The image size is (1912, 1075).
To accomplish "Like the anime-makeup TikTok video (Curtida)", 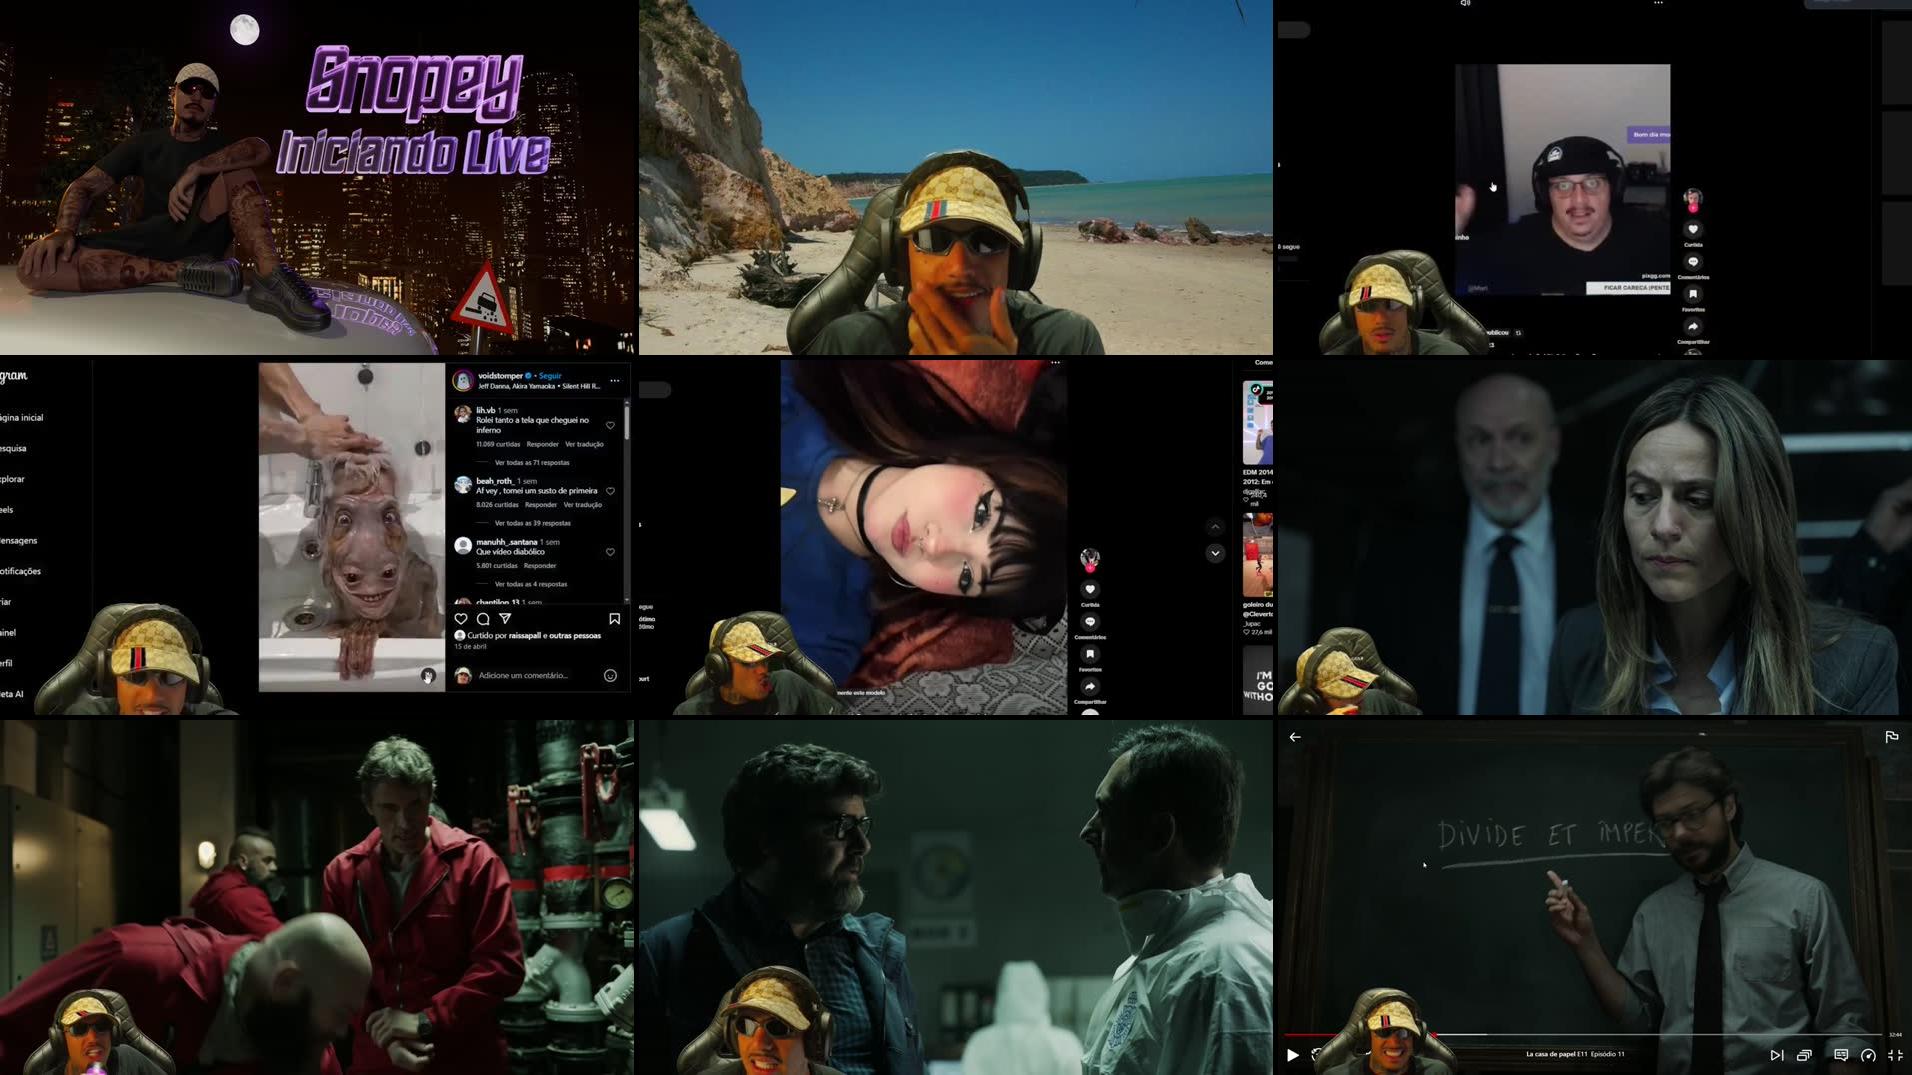I will point(1090,590).
